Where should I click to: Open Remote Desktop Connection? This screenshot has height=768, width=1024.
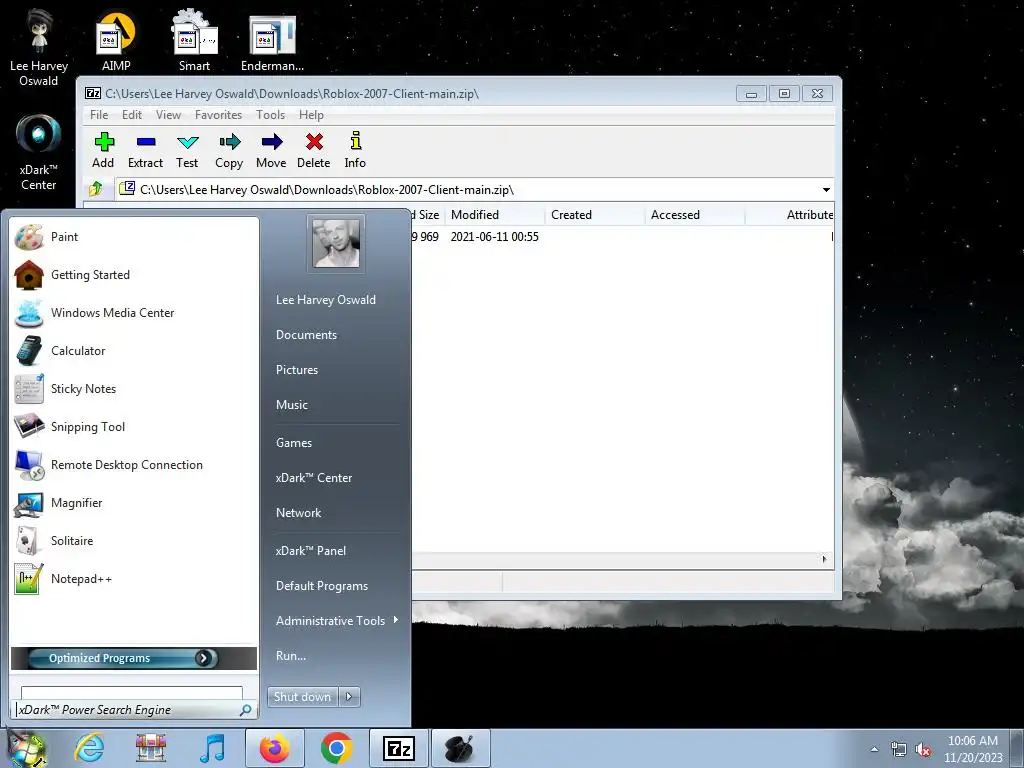(x=134, y=465)
